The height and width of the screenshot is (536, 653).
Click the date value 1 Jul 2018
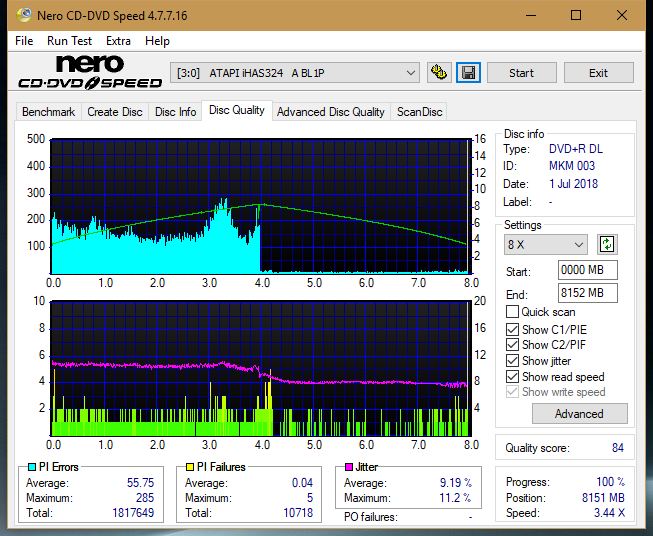pyautogui.click(x=573, y=184)
